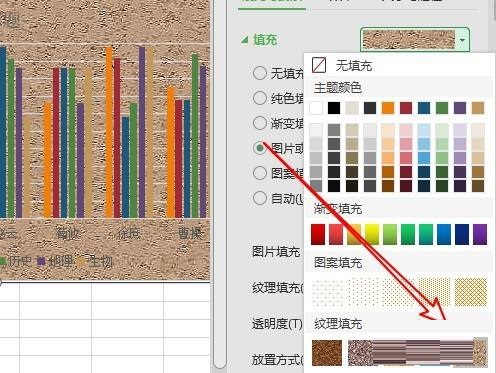
Task: Pick the tan theme color swatch
Action: coord(478,108)
